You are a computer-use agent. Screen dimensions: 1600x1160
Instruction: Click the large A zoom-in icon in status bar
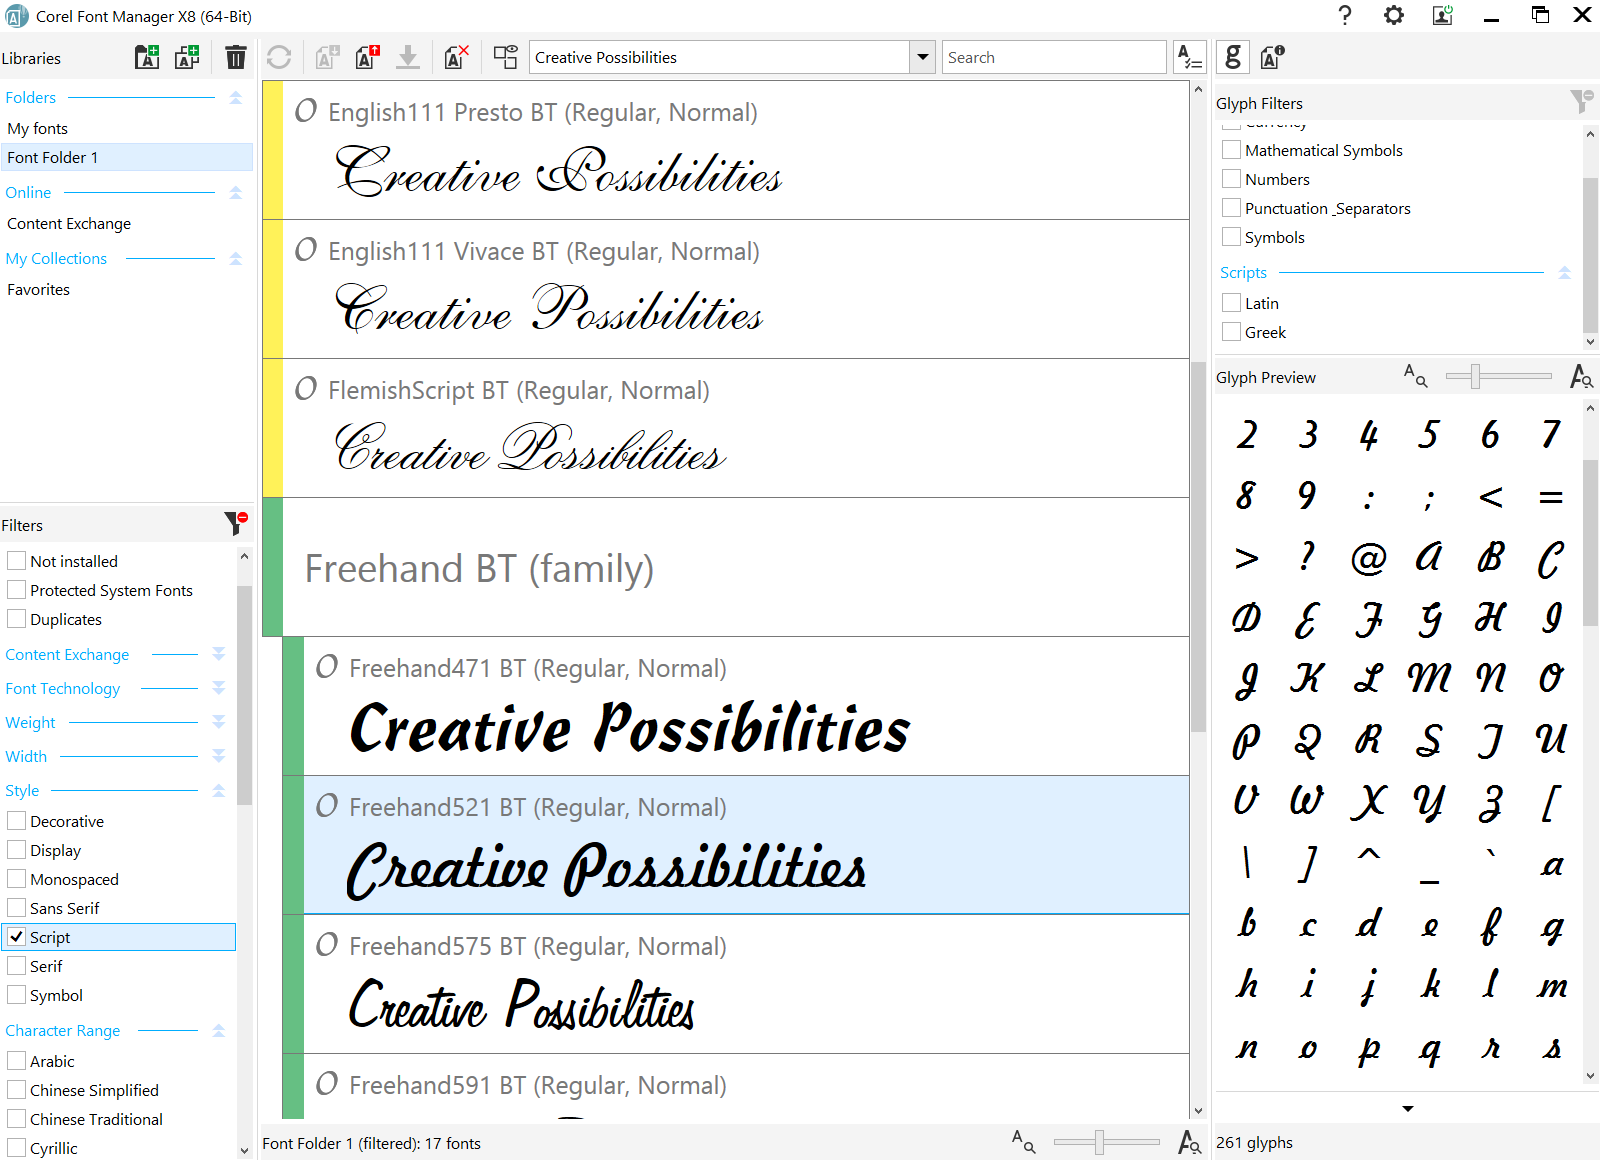1189,1141
